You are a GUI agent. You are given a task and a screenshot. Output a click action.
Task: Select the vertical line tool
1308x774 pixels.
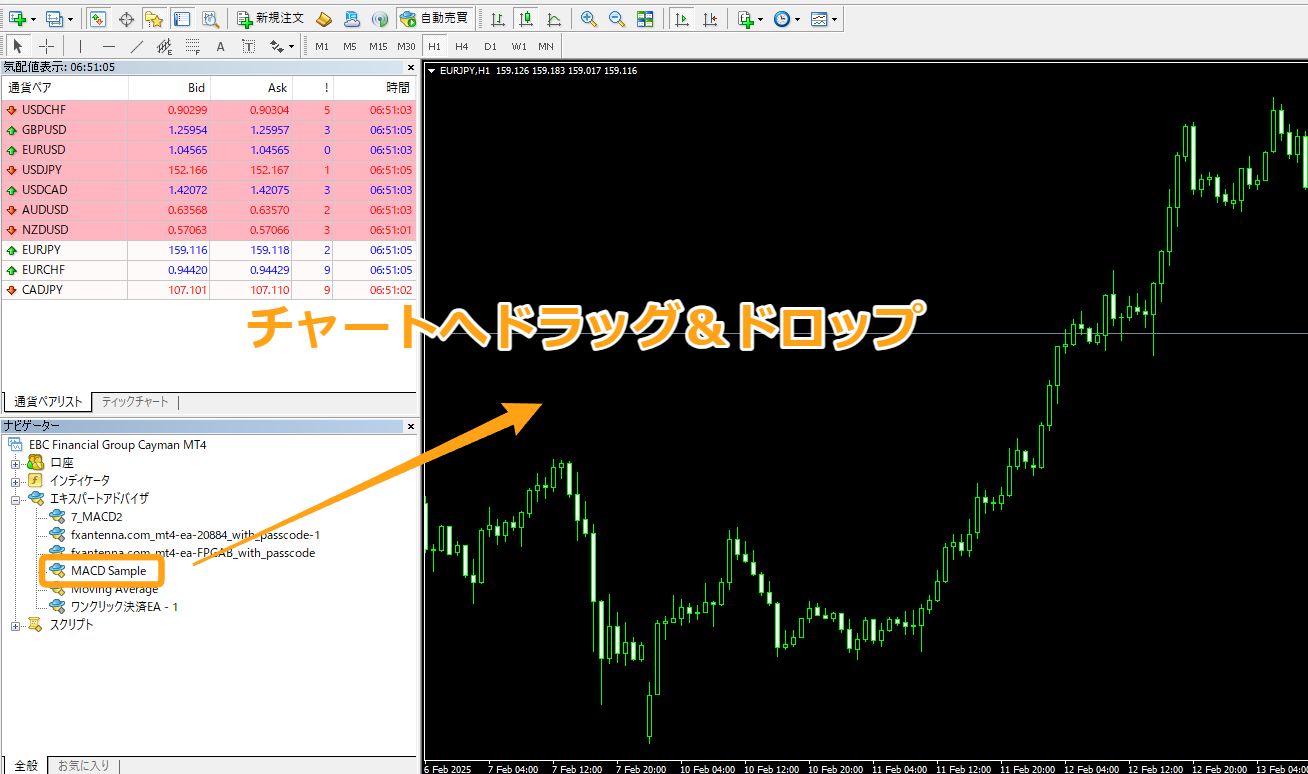pos(81,46)
